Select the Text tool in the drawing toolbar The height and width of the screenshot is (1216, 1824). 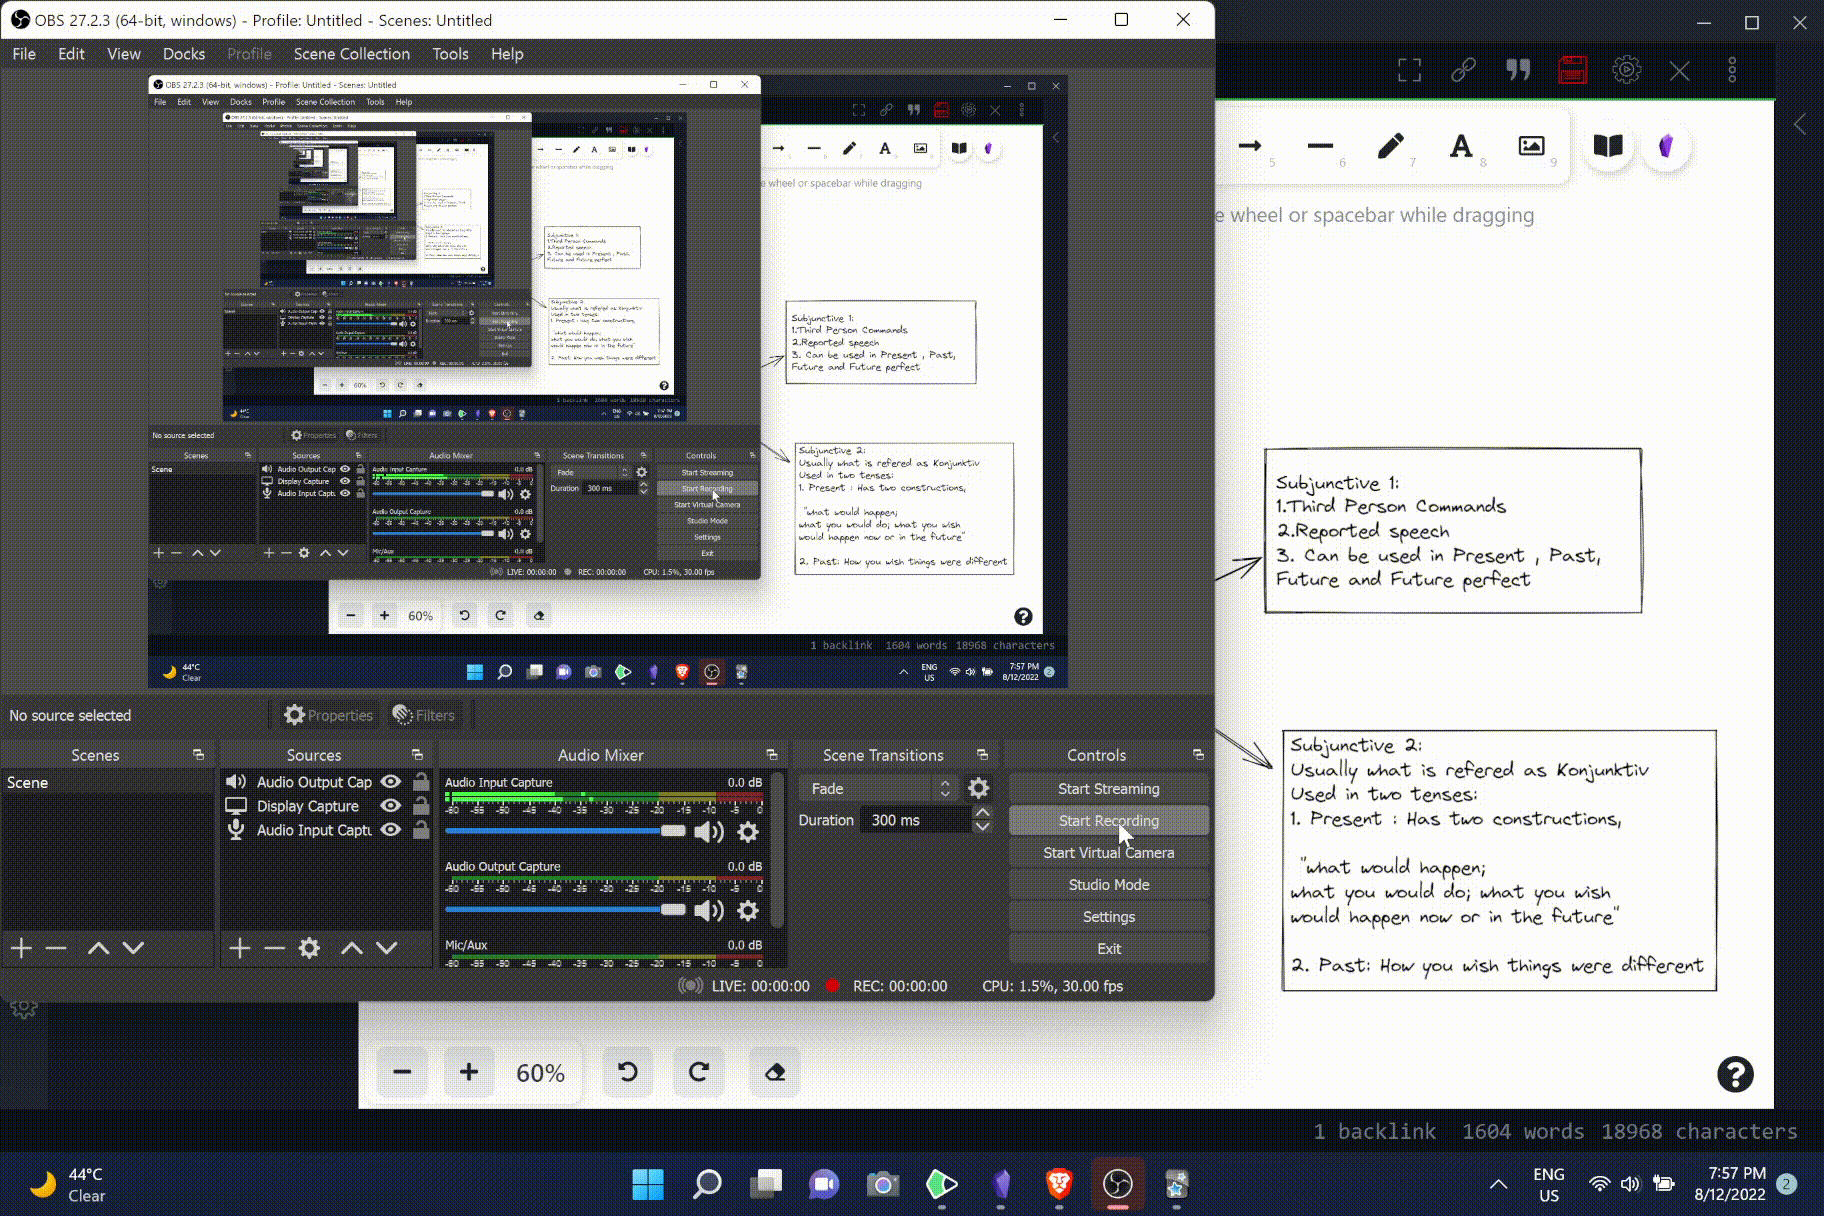pos(1461,146)
